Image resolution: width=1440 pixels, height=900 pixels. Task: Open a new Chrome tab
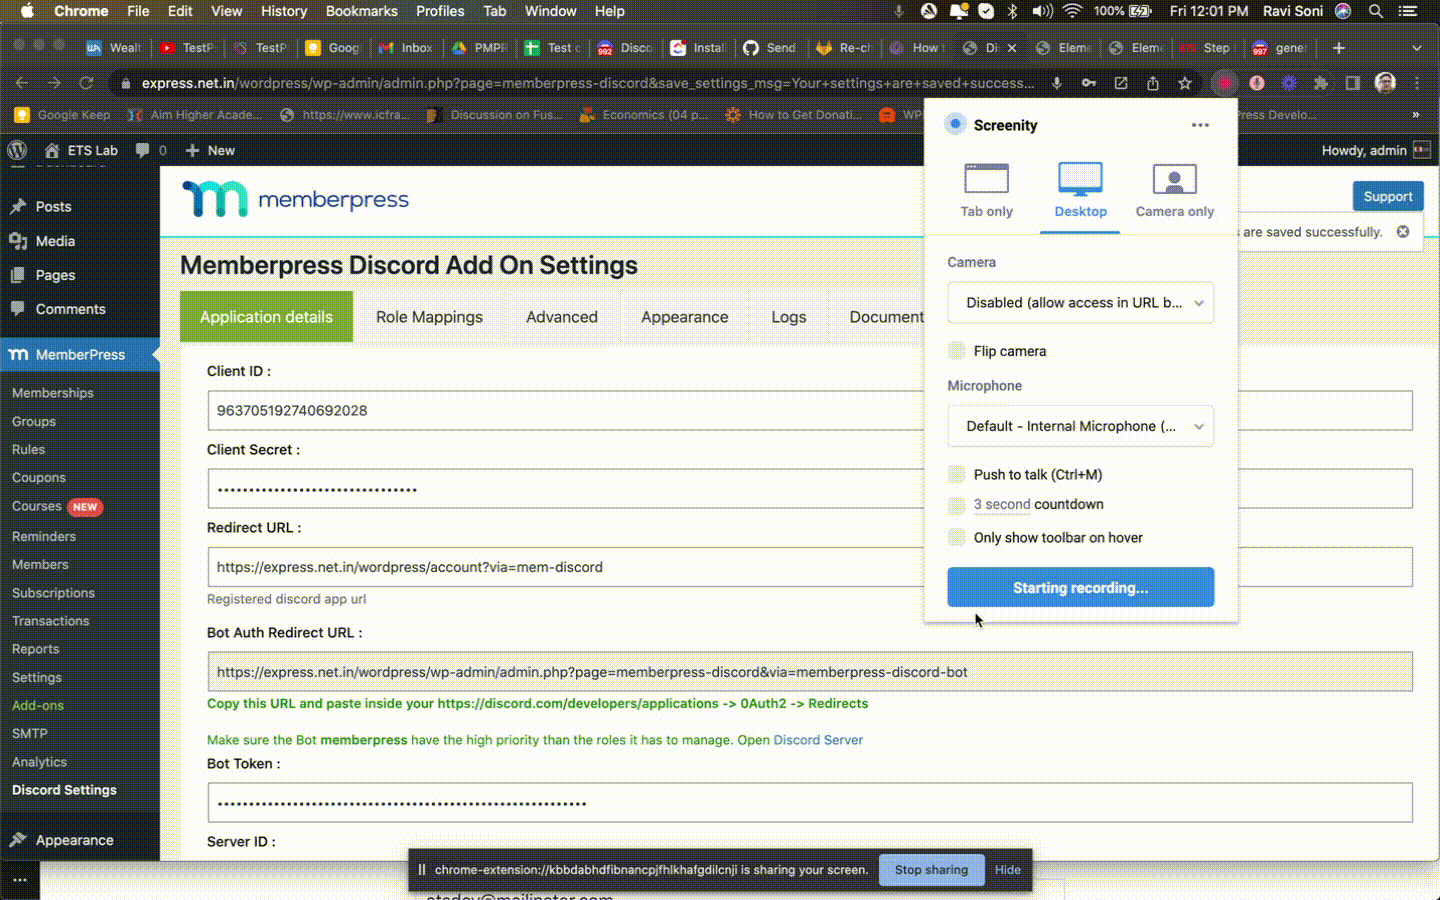(x=1339, y=47)
